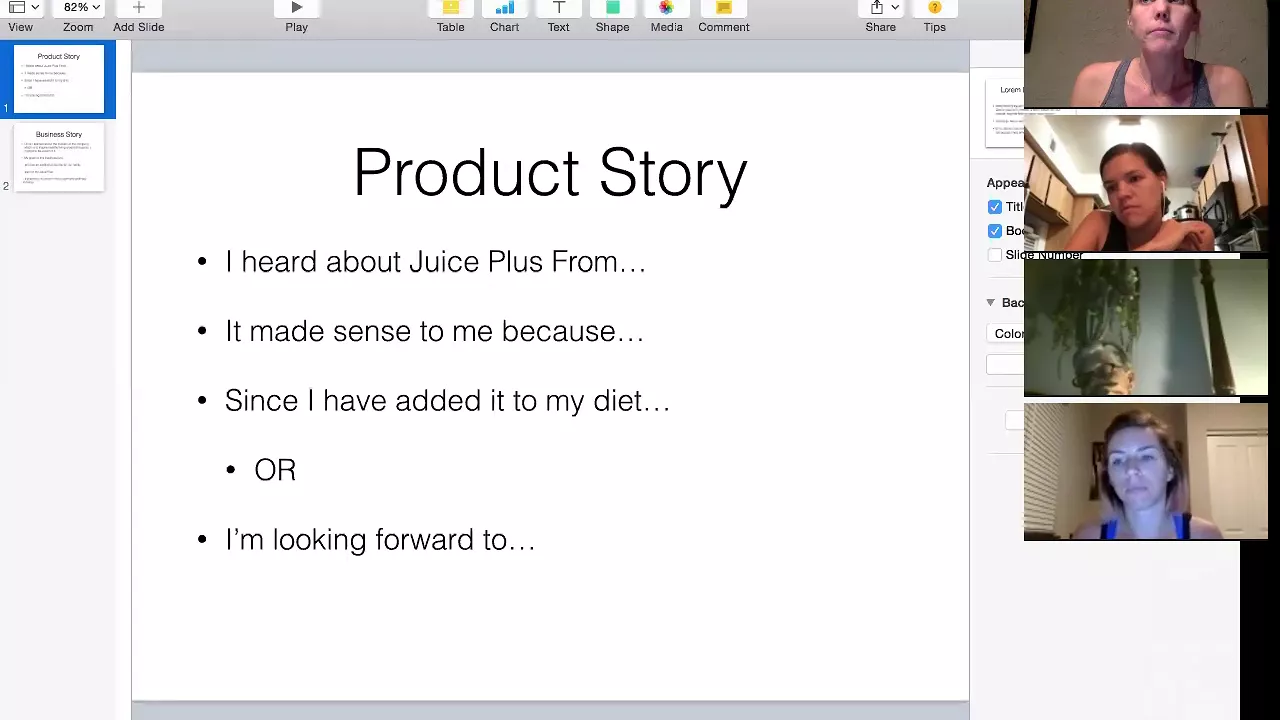Add a Comment note icon
Viewport: 1280px width, 720px height.
[x=723, y=7]
